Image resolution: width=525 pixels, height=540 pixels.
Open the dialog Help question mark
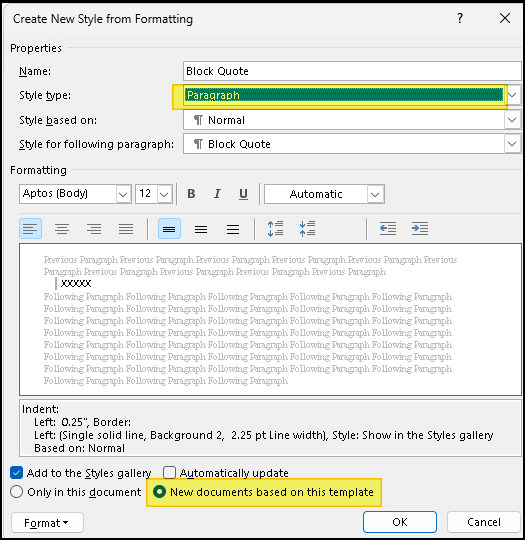click(x=460, y=18)
